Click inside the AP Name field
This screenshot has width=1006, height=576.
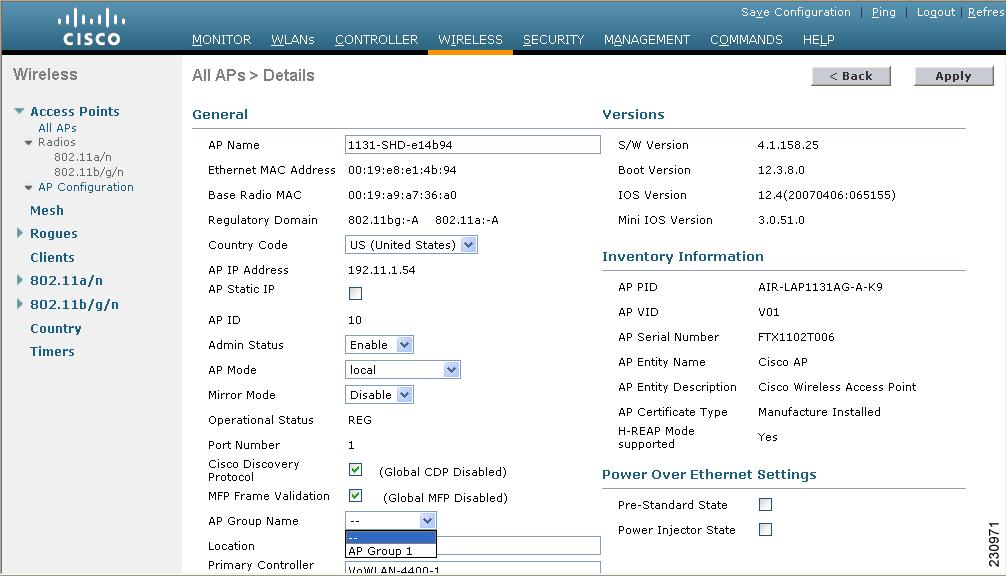pyautogui.click(x=472, y=144)
